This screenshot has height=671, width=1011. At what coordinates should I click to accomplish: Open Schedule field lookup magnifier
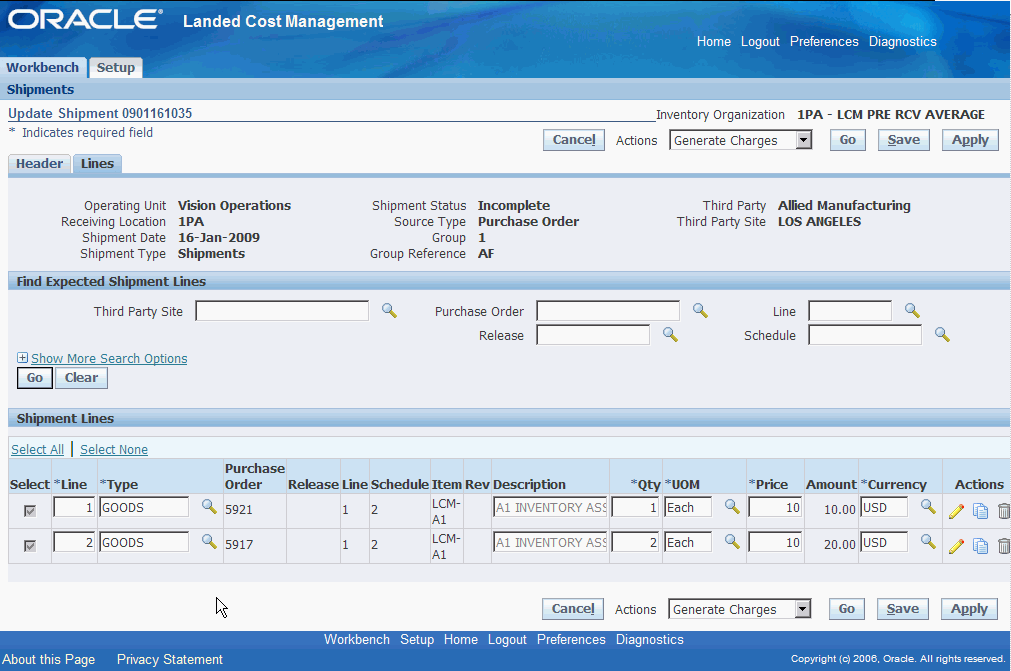coord(942,335)
